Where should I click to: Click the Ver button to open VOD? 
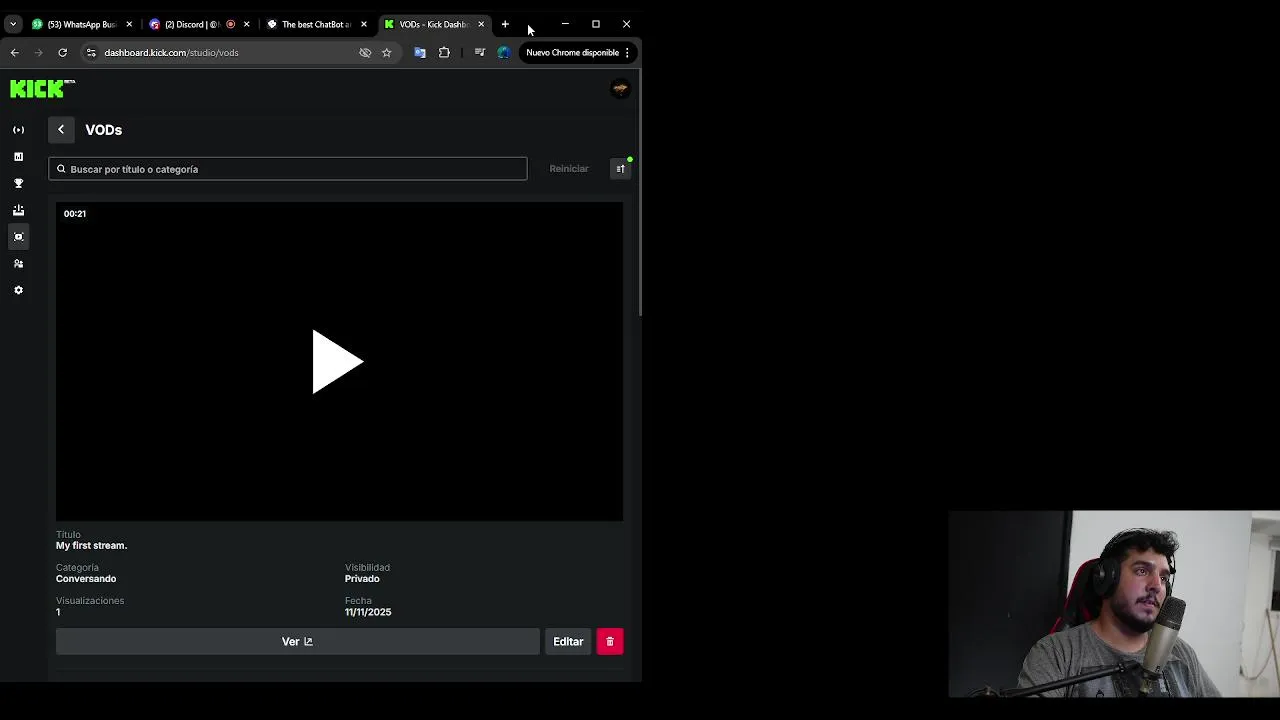tap(298, 642)
